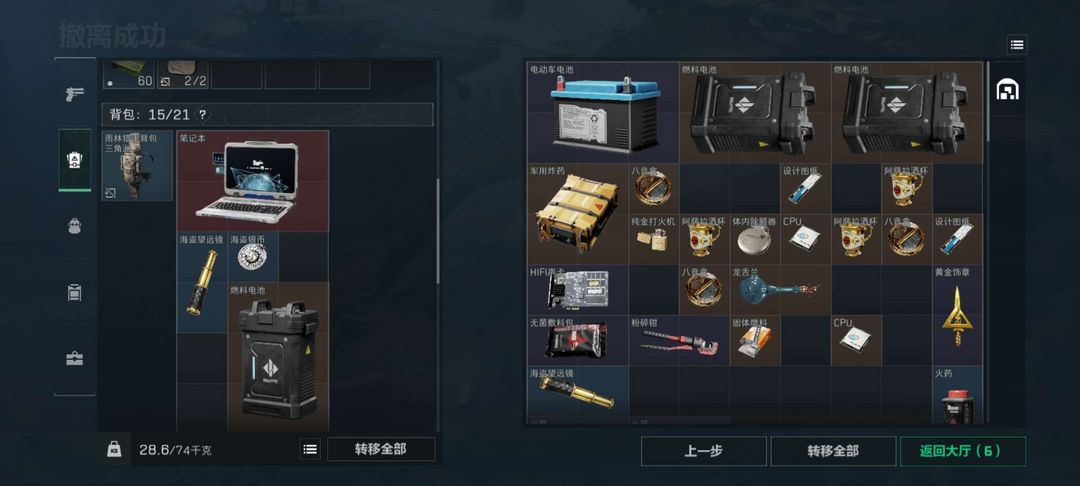Open the weapons pistol tab in sidebar
The image size is (1080, 486).
pos(74,94)
